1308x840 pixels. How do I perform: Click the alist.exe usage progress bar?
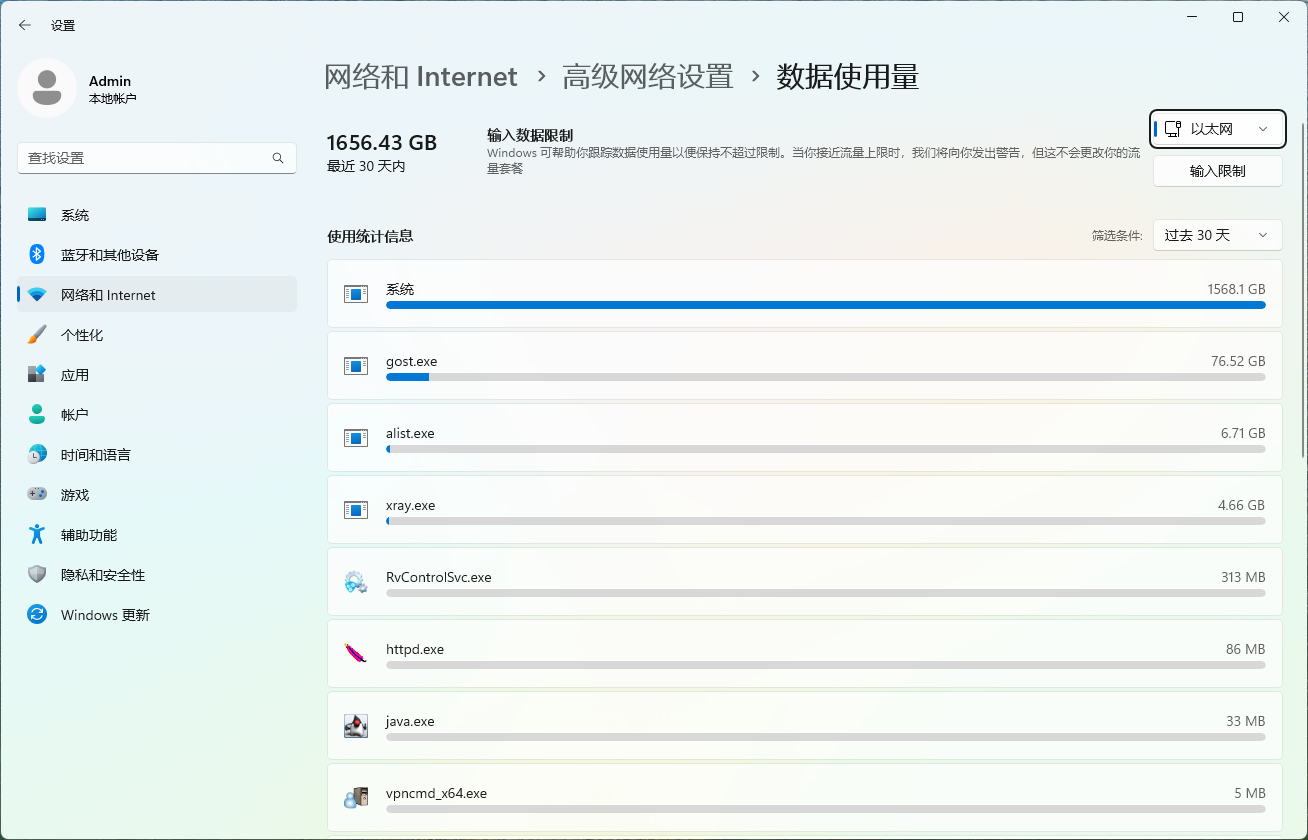826,449
